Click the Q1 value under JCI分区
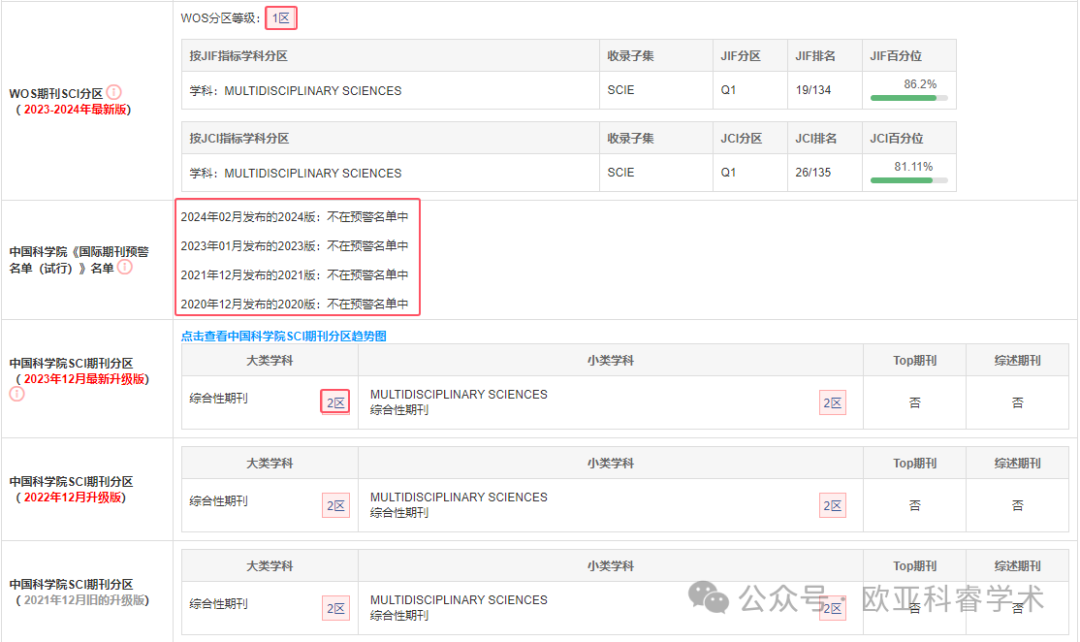Screen dimensions: 1080x642 click(x=728, y=172)
